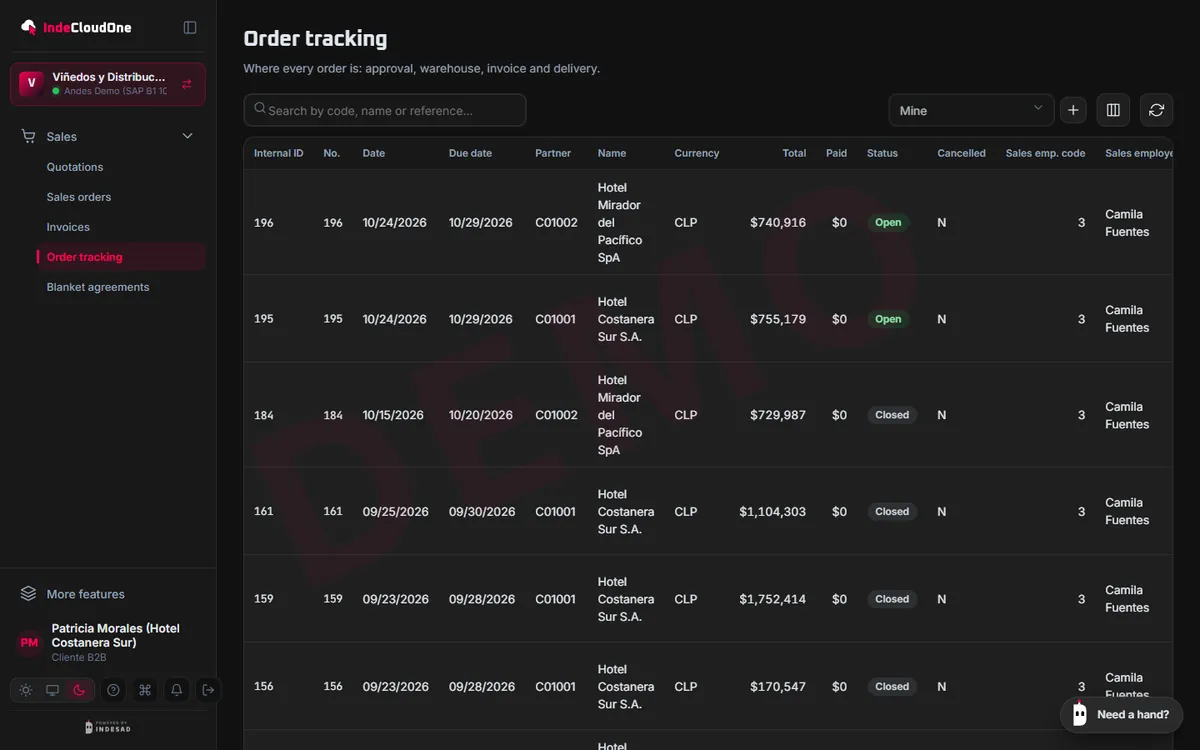The height and width of the screenshot is (750, 1200).
Task: Click the logout icon
Action: [x=208, y=690]
